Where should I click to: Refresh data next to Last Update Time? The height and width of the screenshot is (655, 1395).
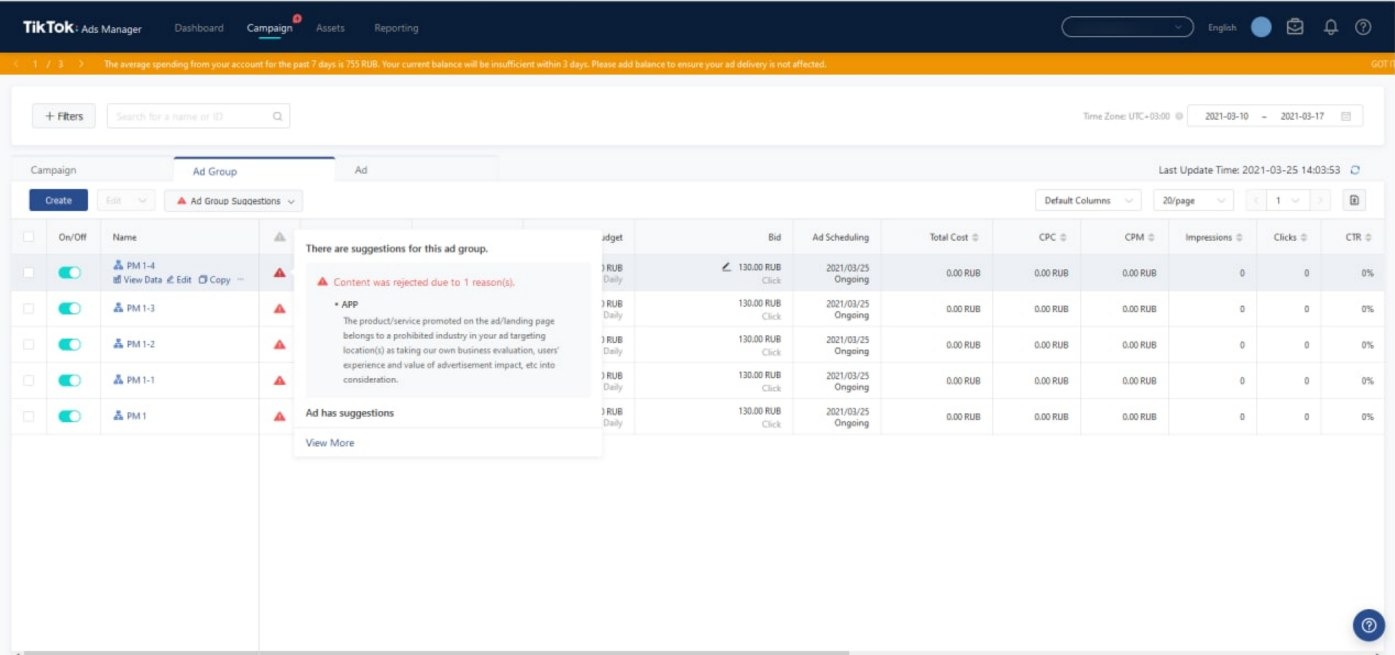1355,170
